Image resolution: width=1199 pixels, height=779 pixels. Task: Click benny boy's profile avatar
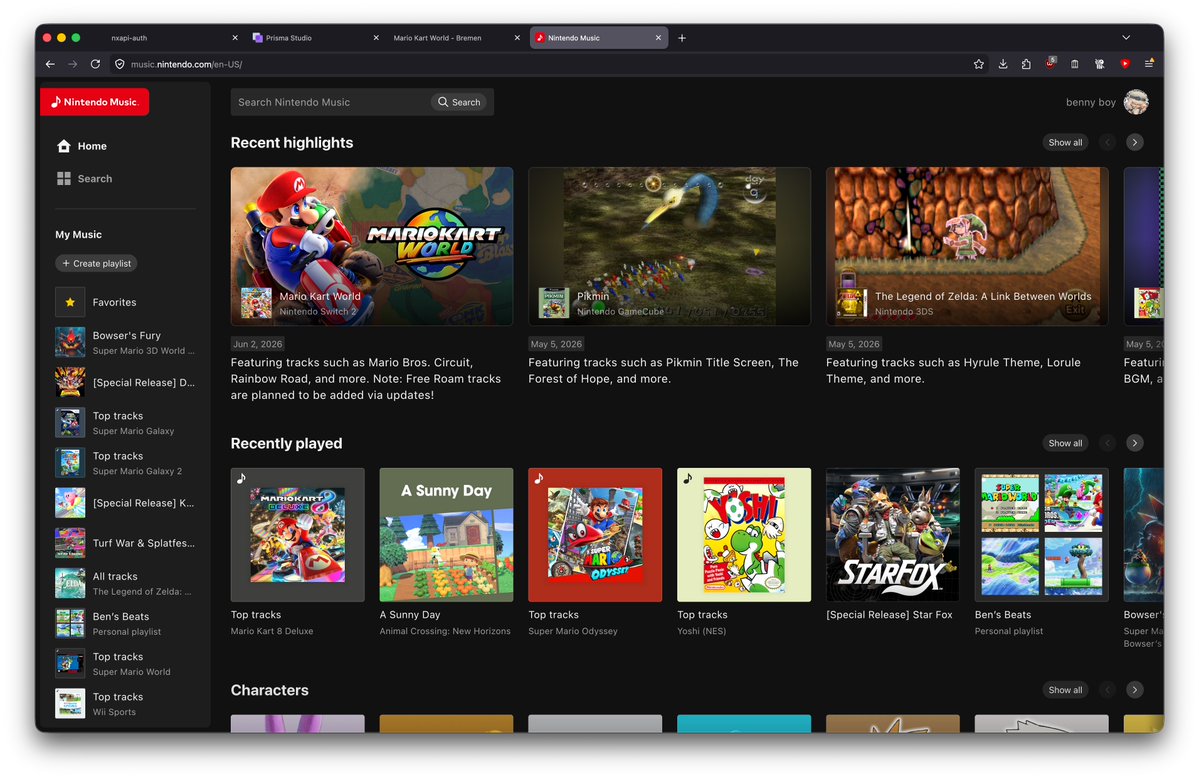[1136, 102]
